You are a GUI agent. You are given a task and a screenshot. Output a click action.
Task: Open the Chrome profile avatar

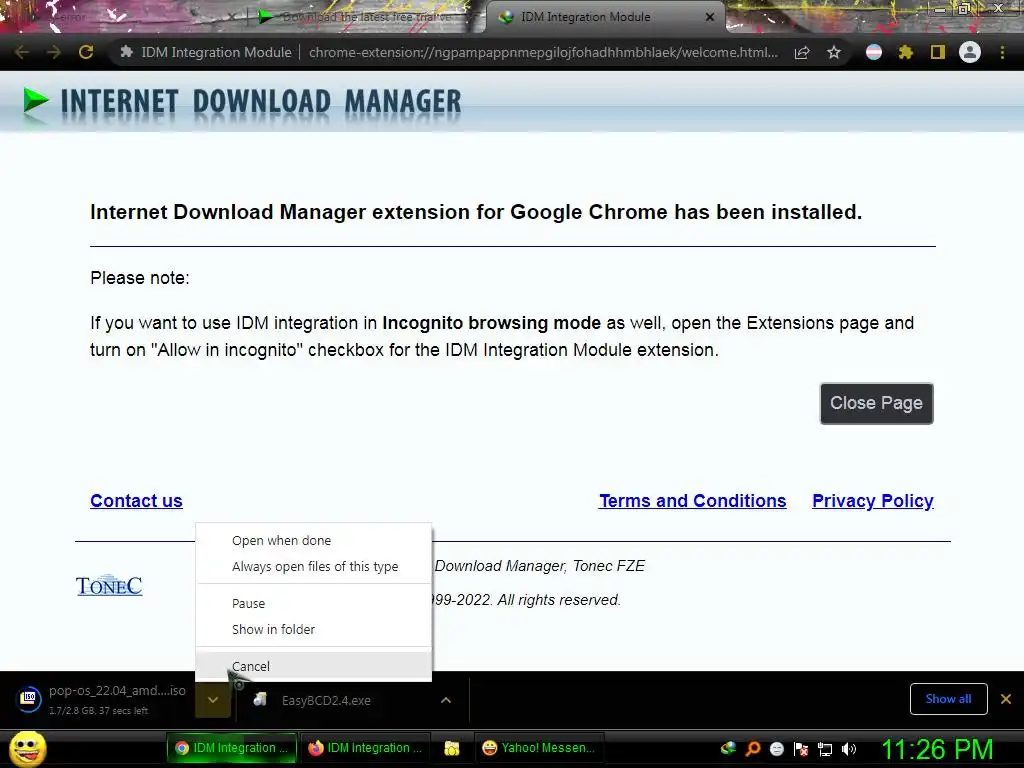970,52
